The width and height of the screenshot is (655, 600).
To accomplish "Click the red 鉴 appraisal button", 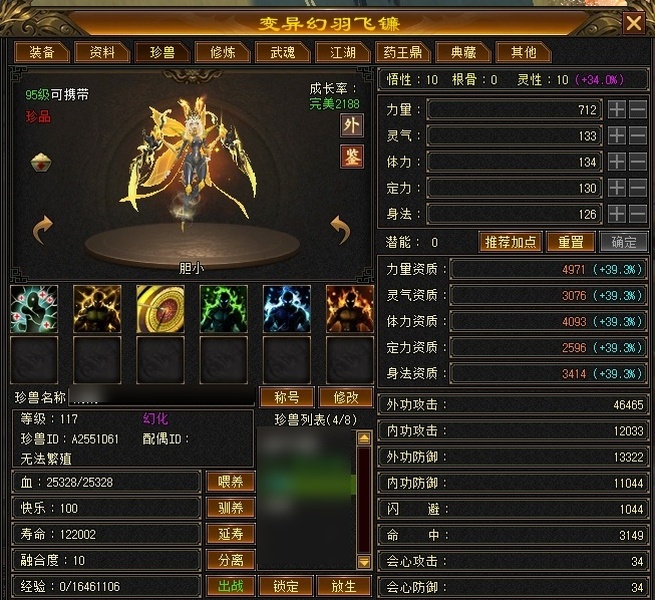I will tap(351, 157).
